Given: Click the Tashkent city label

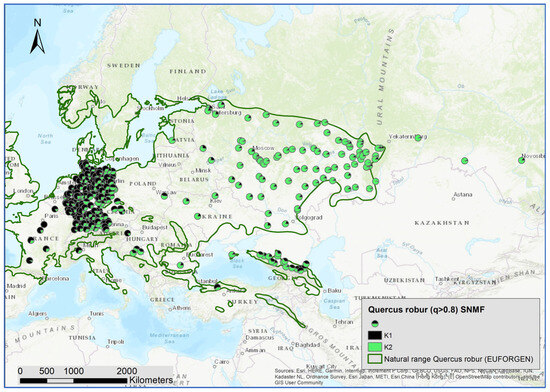Looking at the screenshot, I should point(447,279).
